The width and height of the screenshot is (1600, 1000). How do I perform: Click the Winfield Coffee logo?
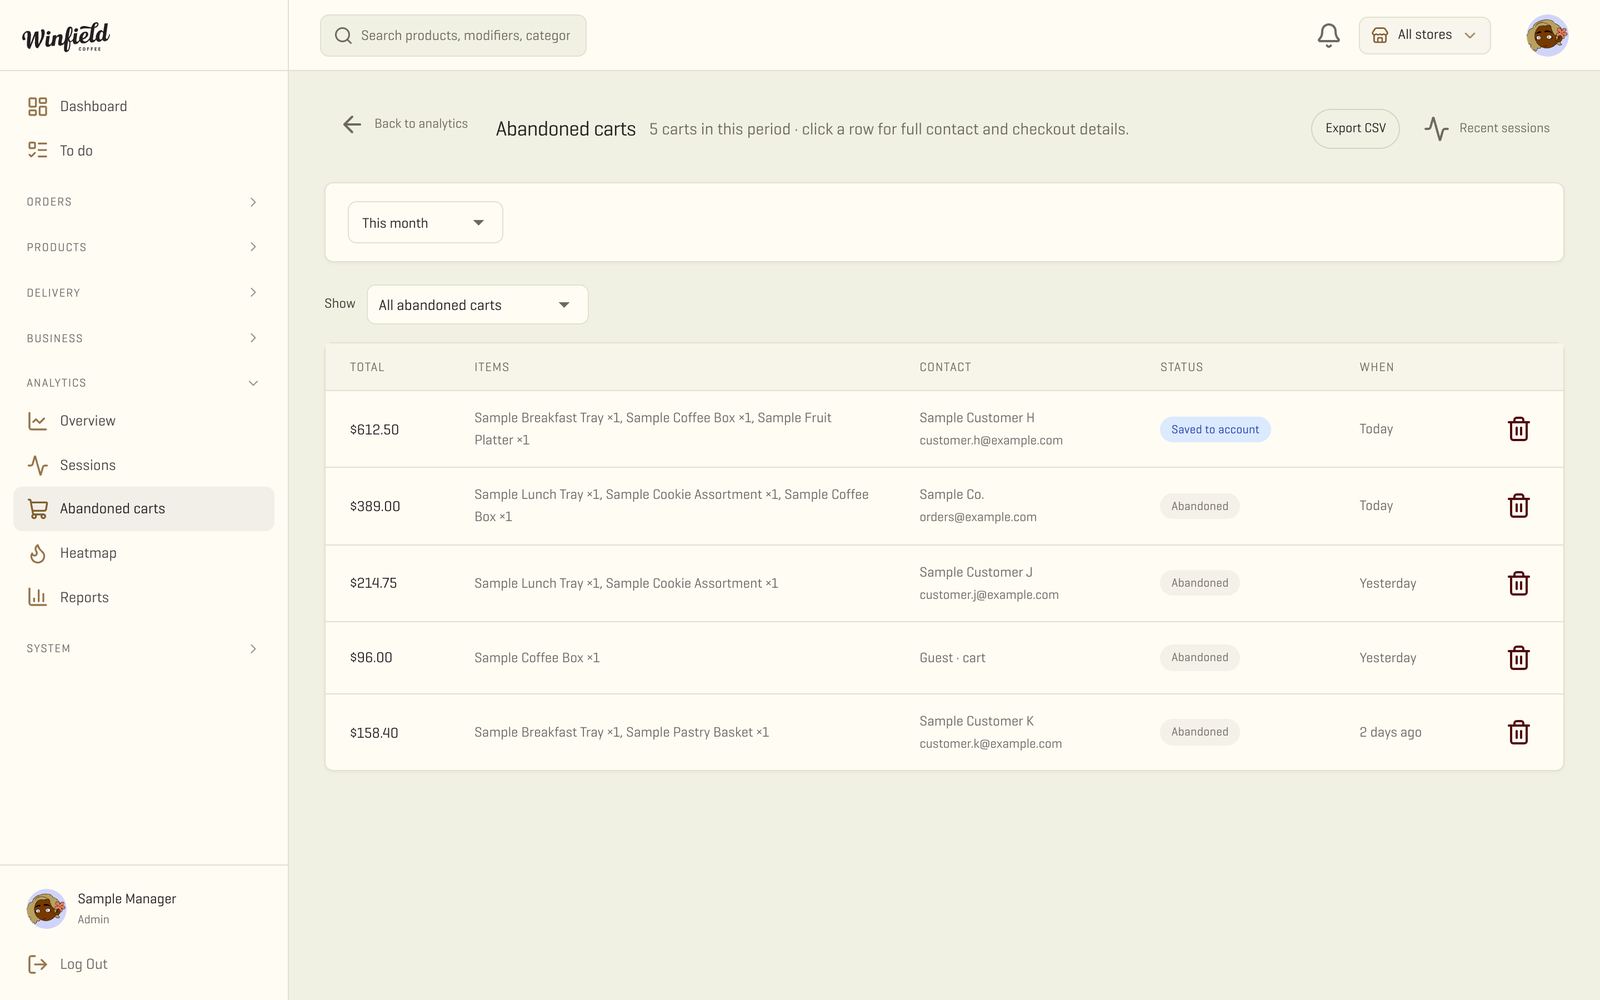(x=66, y=37)
